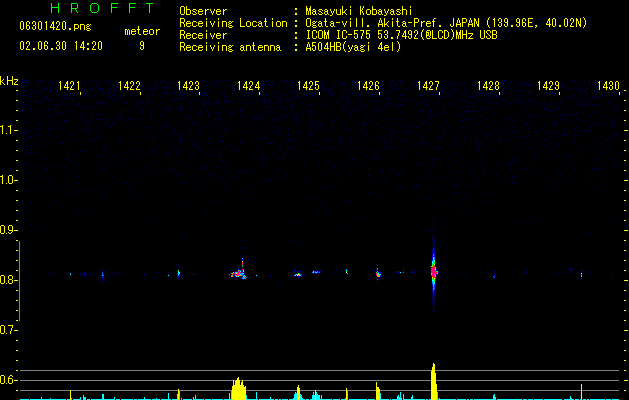Click the 1.1 kHz frequency axis label
Image resolution: width=629 pixels, height=400 pixels.
point(9,130)
